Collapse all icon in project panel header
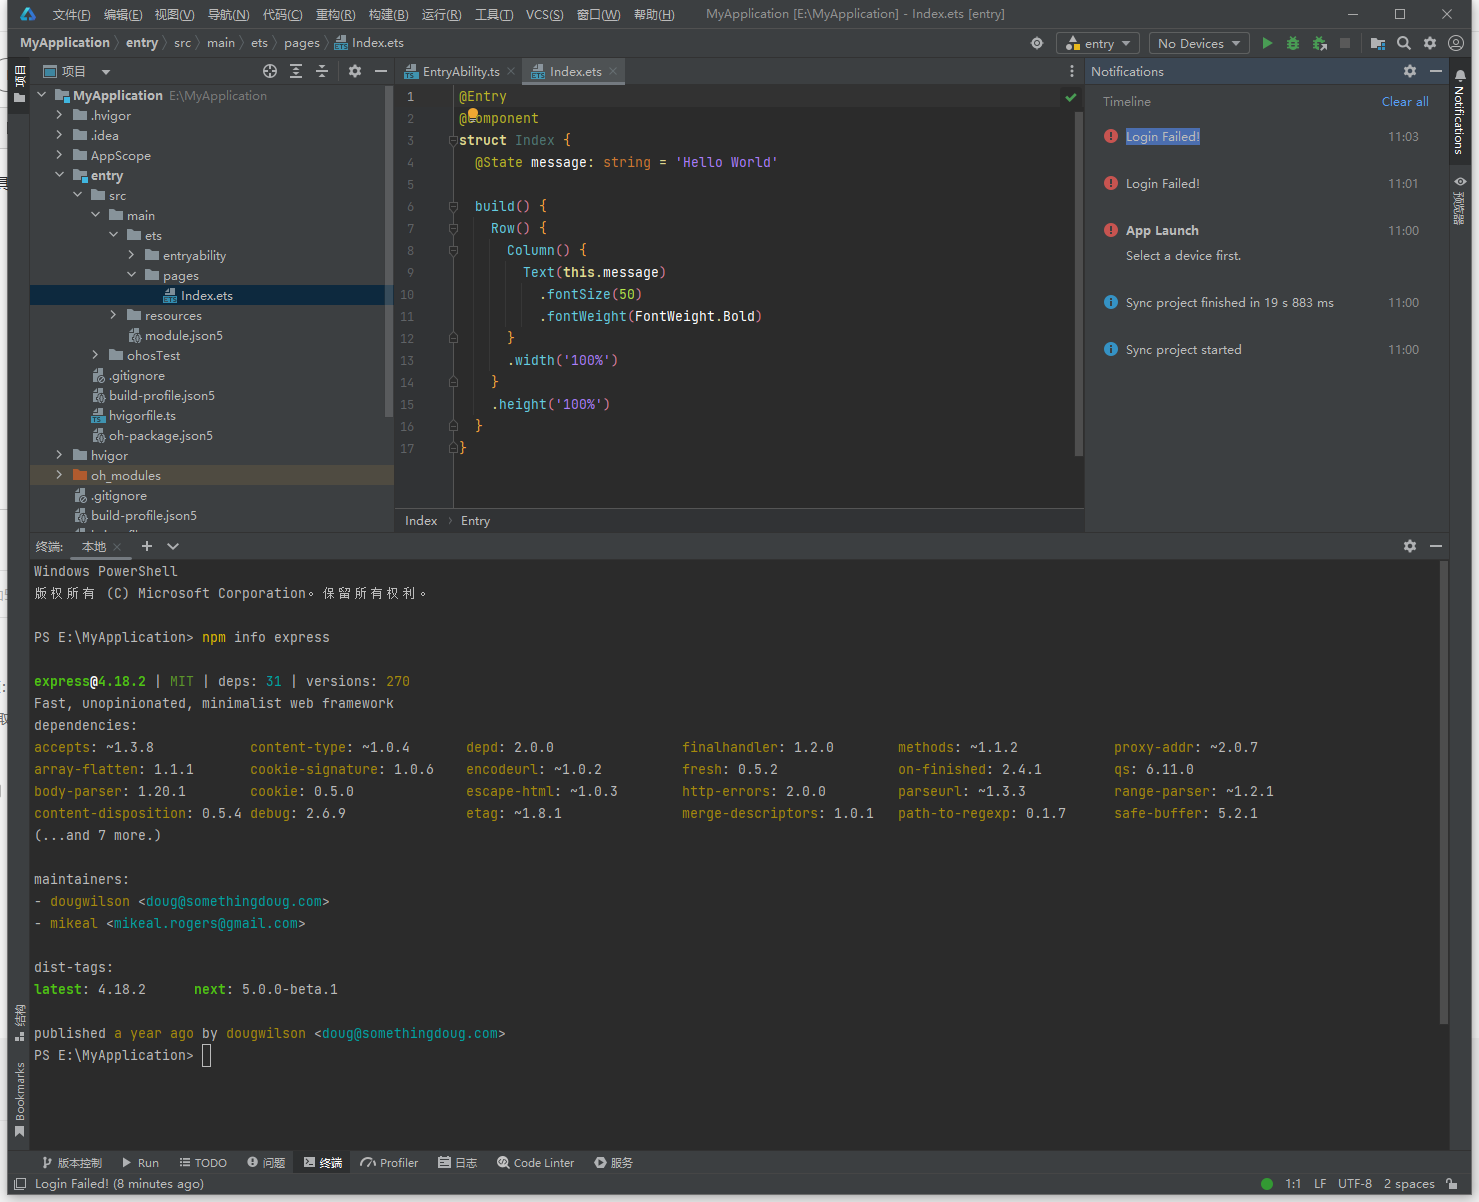The width and height of the screenshot is (1479, 1202). (x=322, y=71)
